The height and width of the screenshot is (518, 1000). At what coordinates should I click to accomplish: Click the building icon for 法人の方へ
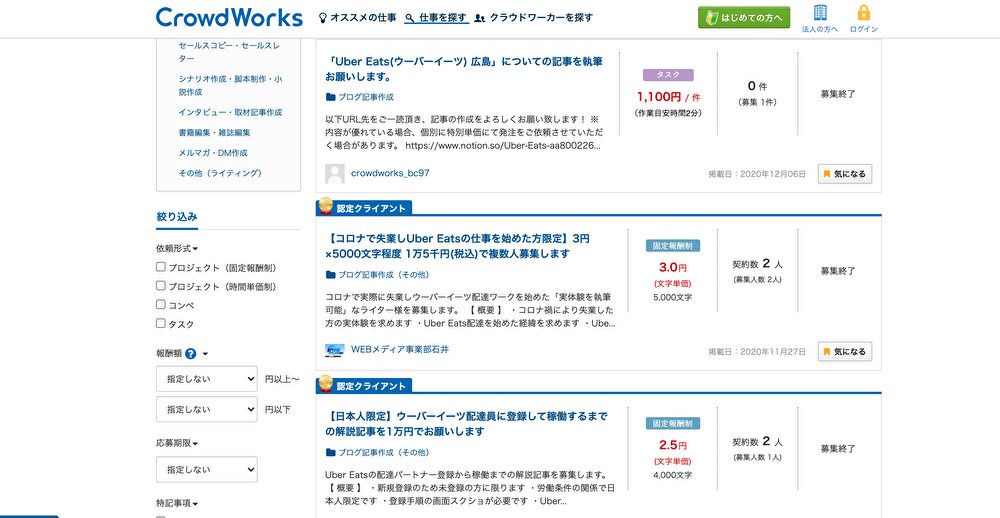pos(820,13)
